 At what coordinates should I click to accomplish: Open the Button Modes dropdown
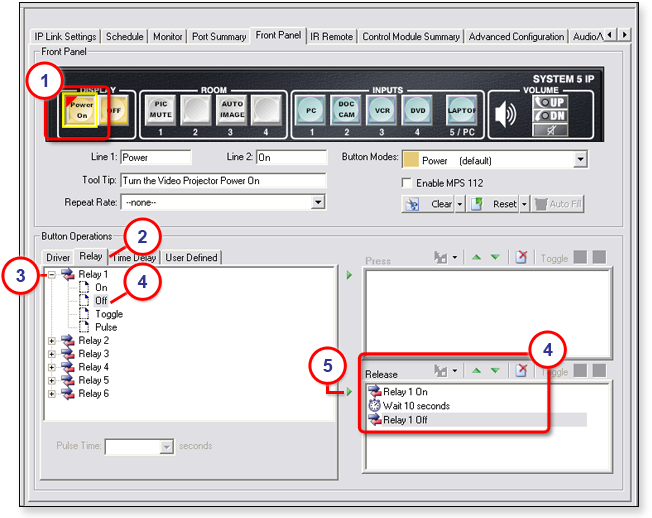point(580,159)
